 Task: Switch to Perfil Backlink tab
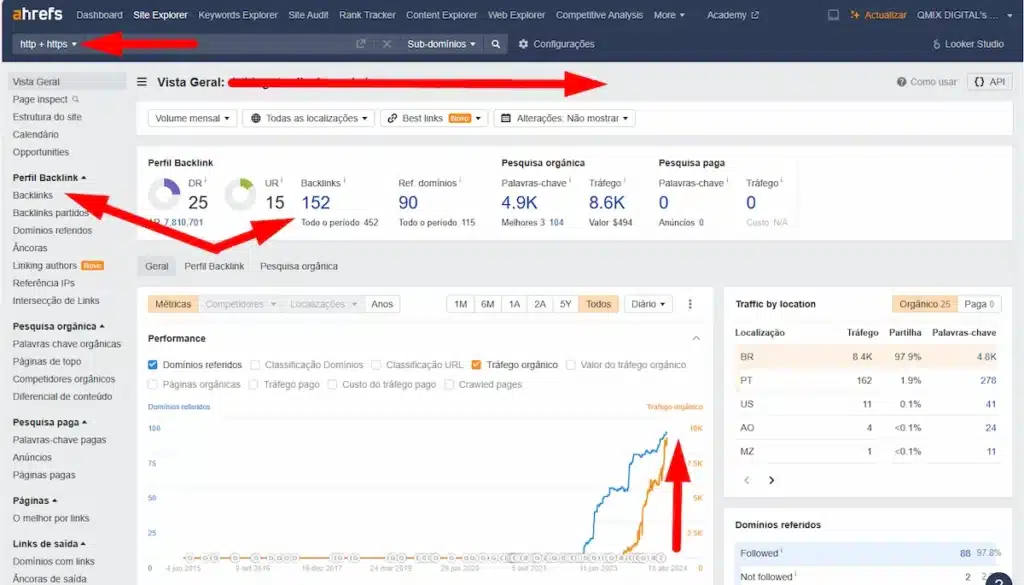point(214,266)
